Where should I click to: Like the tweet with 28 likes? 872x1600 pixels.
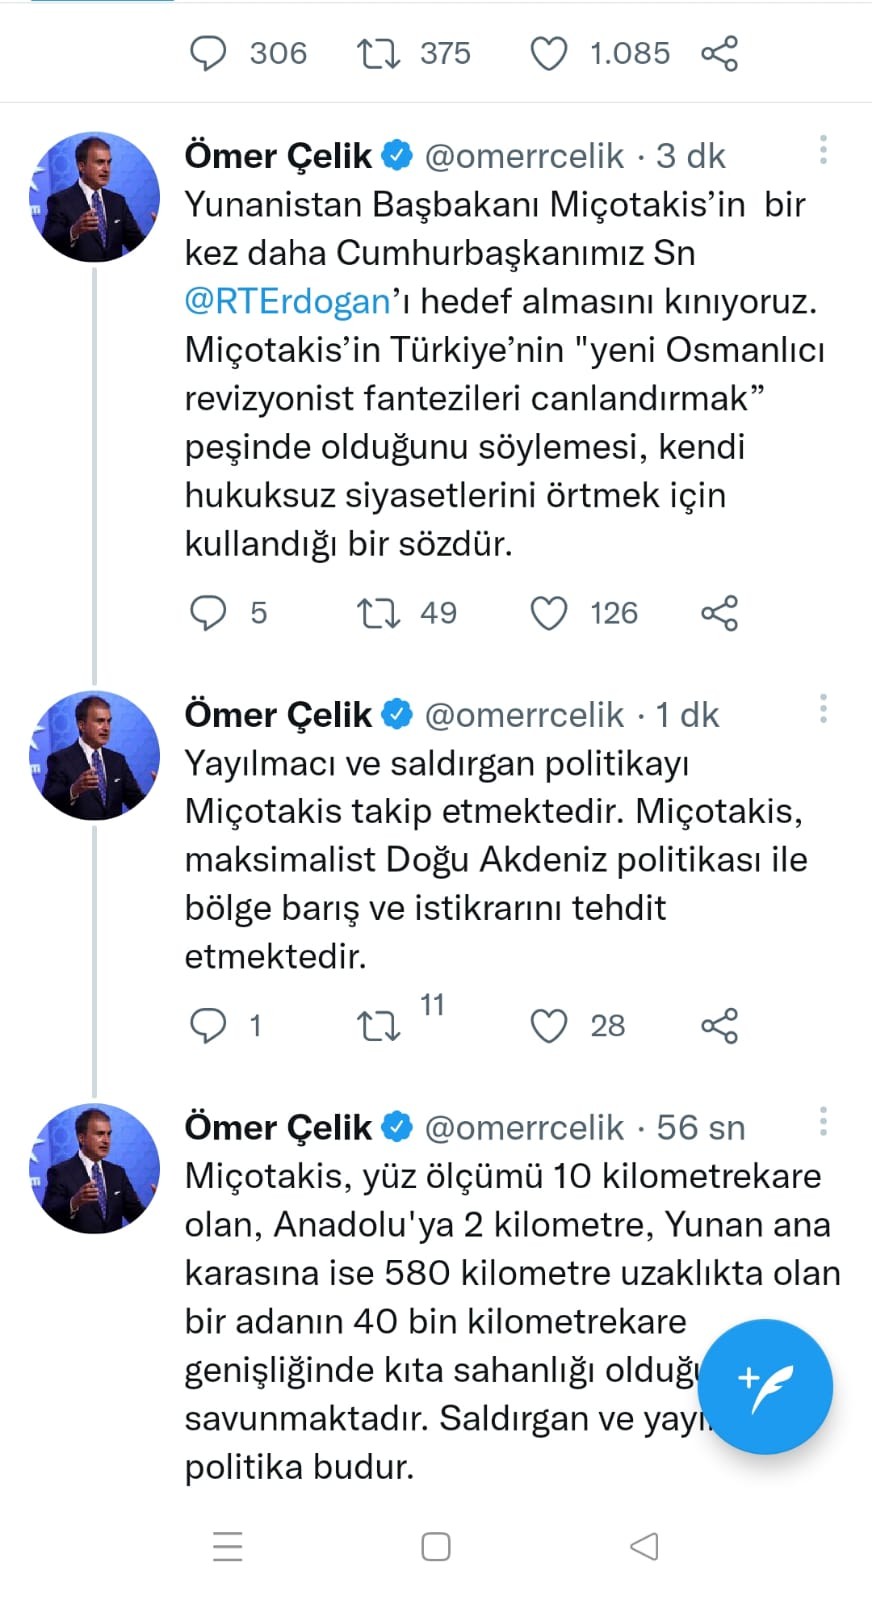click(548, 1025)
